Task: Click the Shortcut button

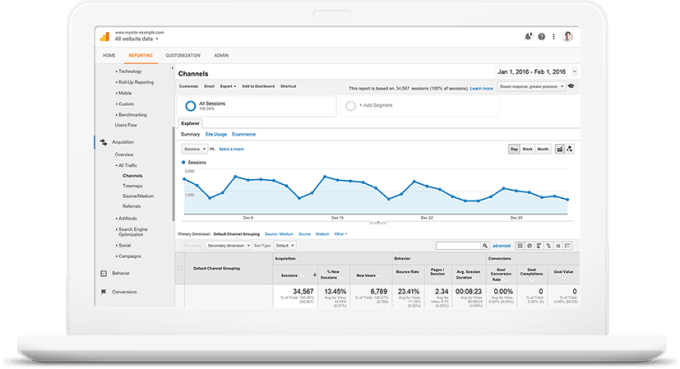Action: [x=288, y=86]
